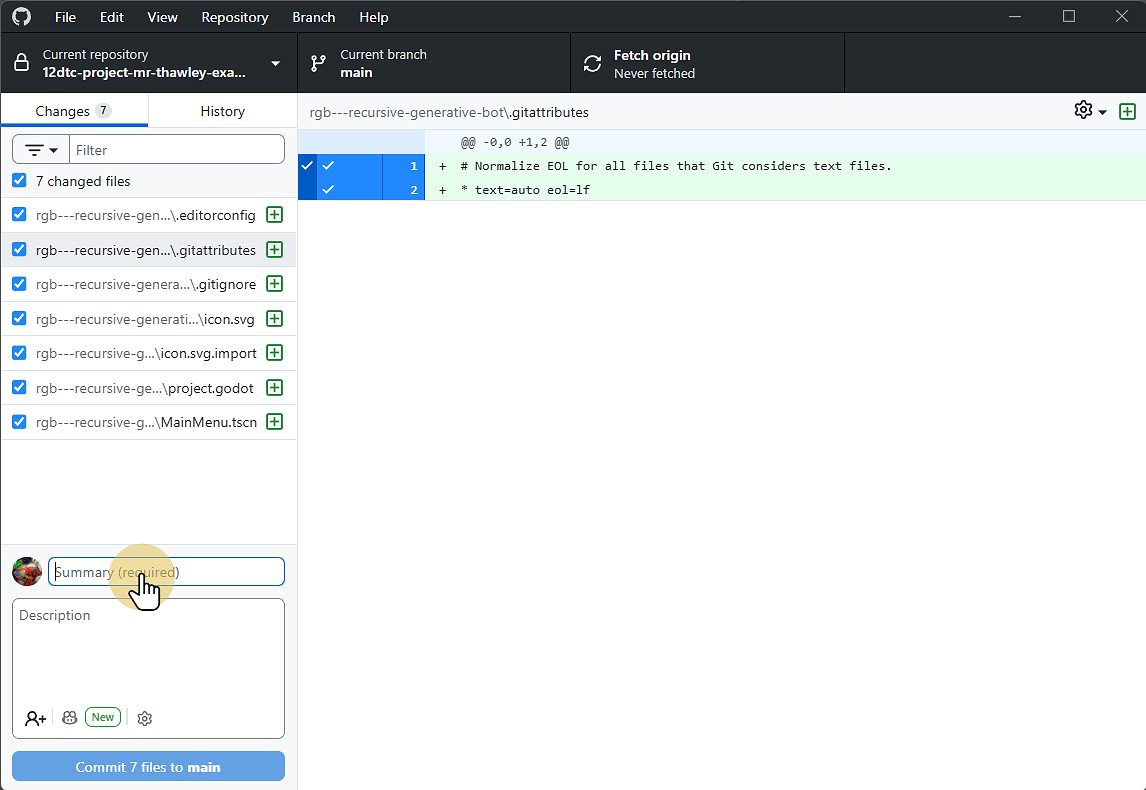Viewport: 1146px width, 790px height.
Task: Deselect line 1 of the .gitattributes diff
Action: coord(329,165)
